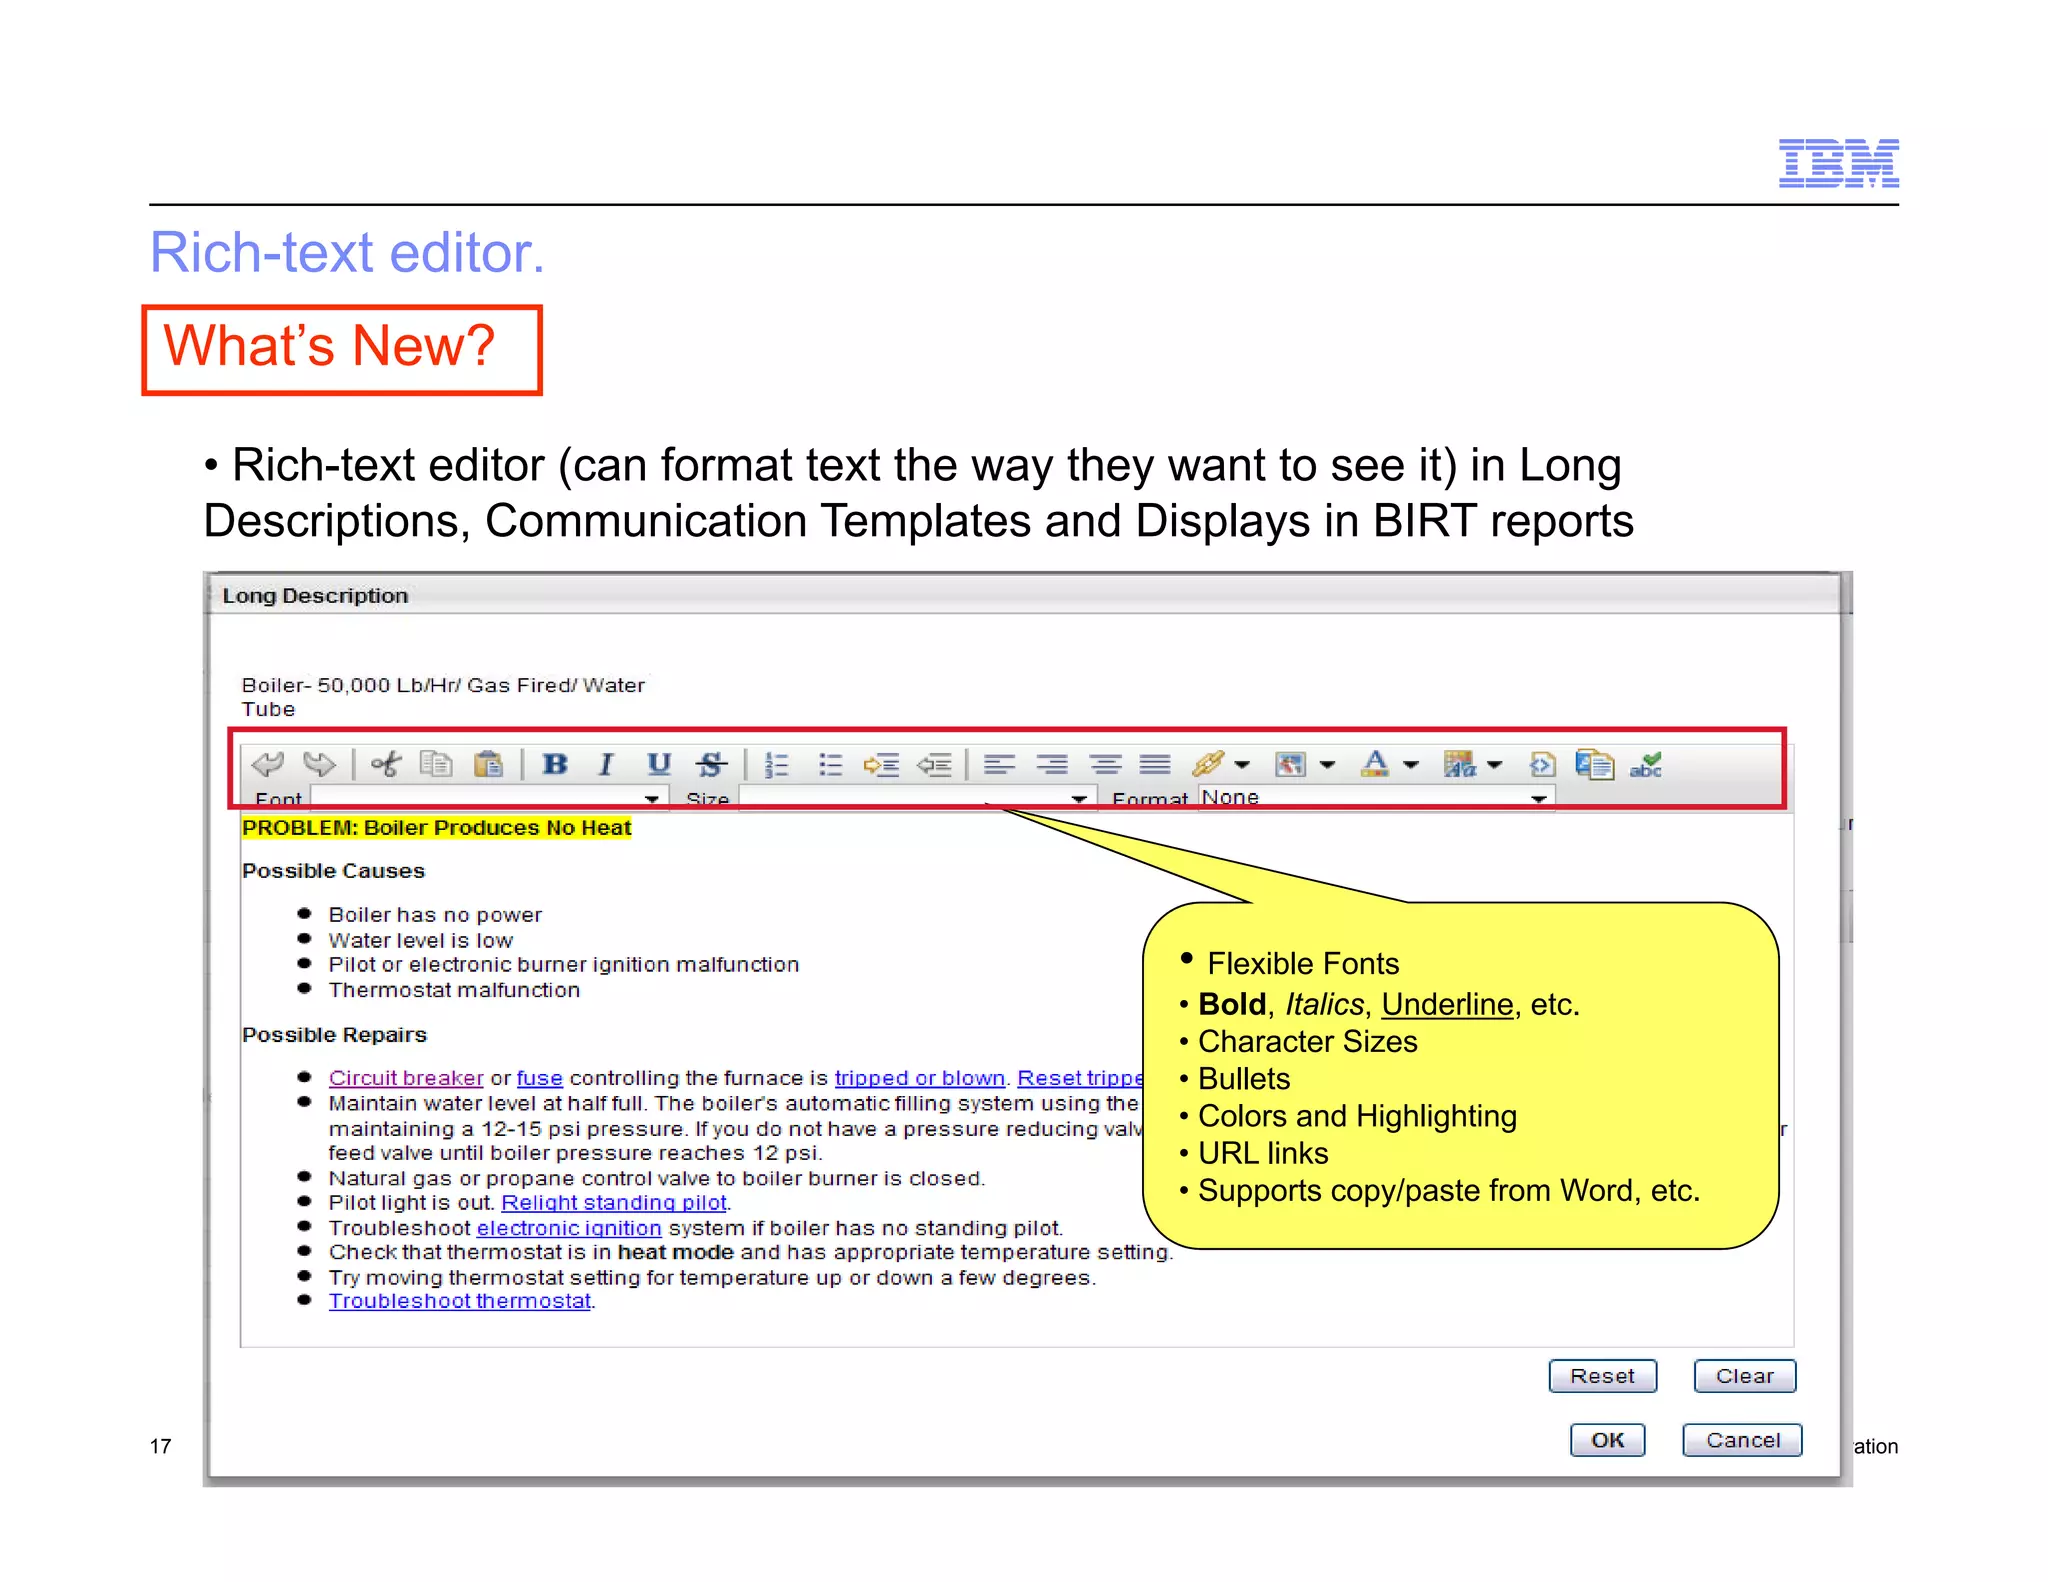Click the Try moving thermostat setting line
Screen dimensions: 2048x1582
point(712,1277)
